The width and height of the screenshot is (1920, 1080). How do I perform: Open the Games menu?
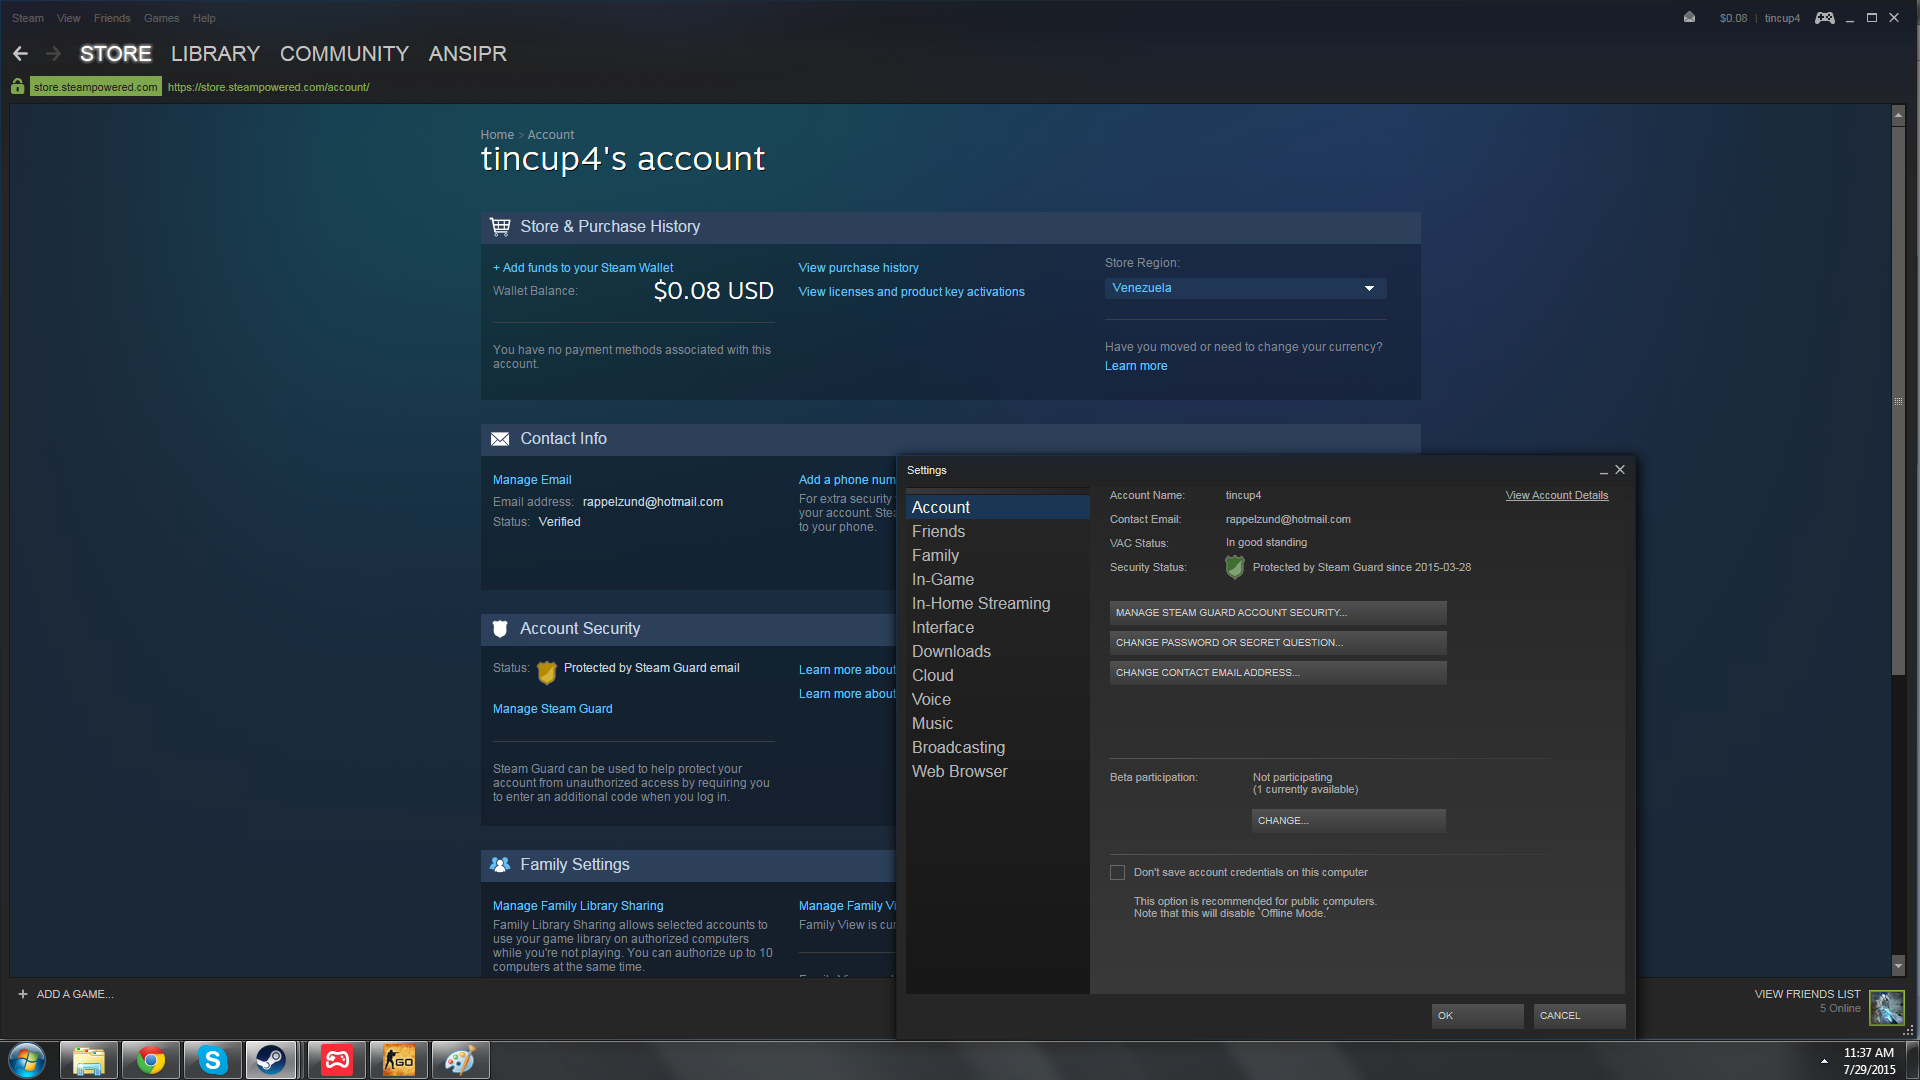[162, 18]
